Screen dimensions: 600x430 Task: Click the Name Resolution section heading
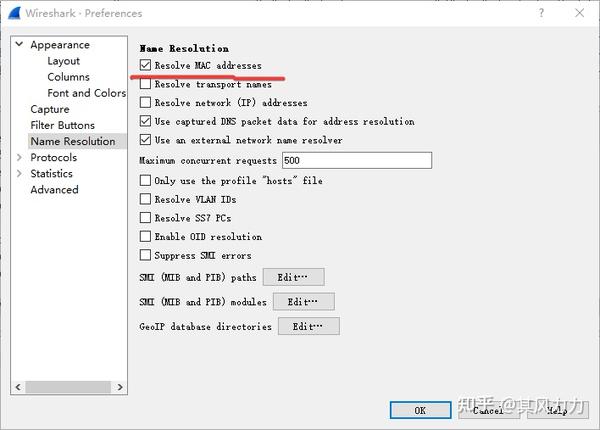click(184, 49)
